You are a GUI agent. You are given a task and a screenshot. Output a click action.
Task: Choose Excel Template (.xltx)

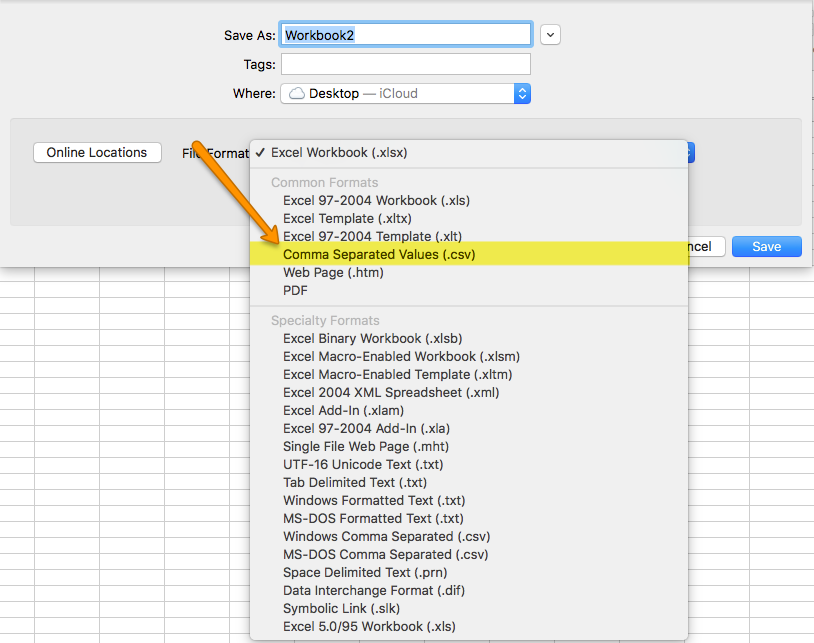pyautogui.click(x=469, y=218)
